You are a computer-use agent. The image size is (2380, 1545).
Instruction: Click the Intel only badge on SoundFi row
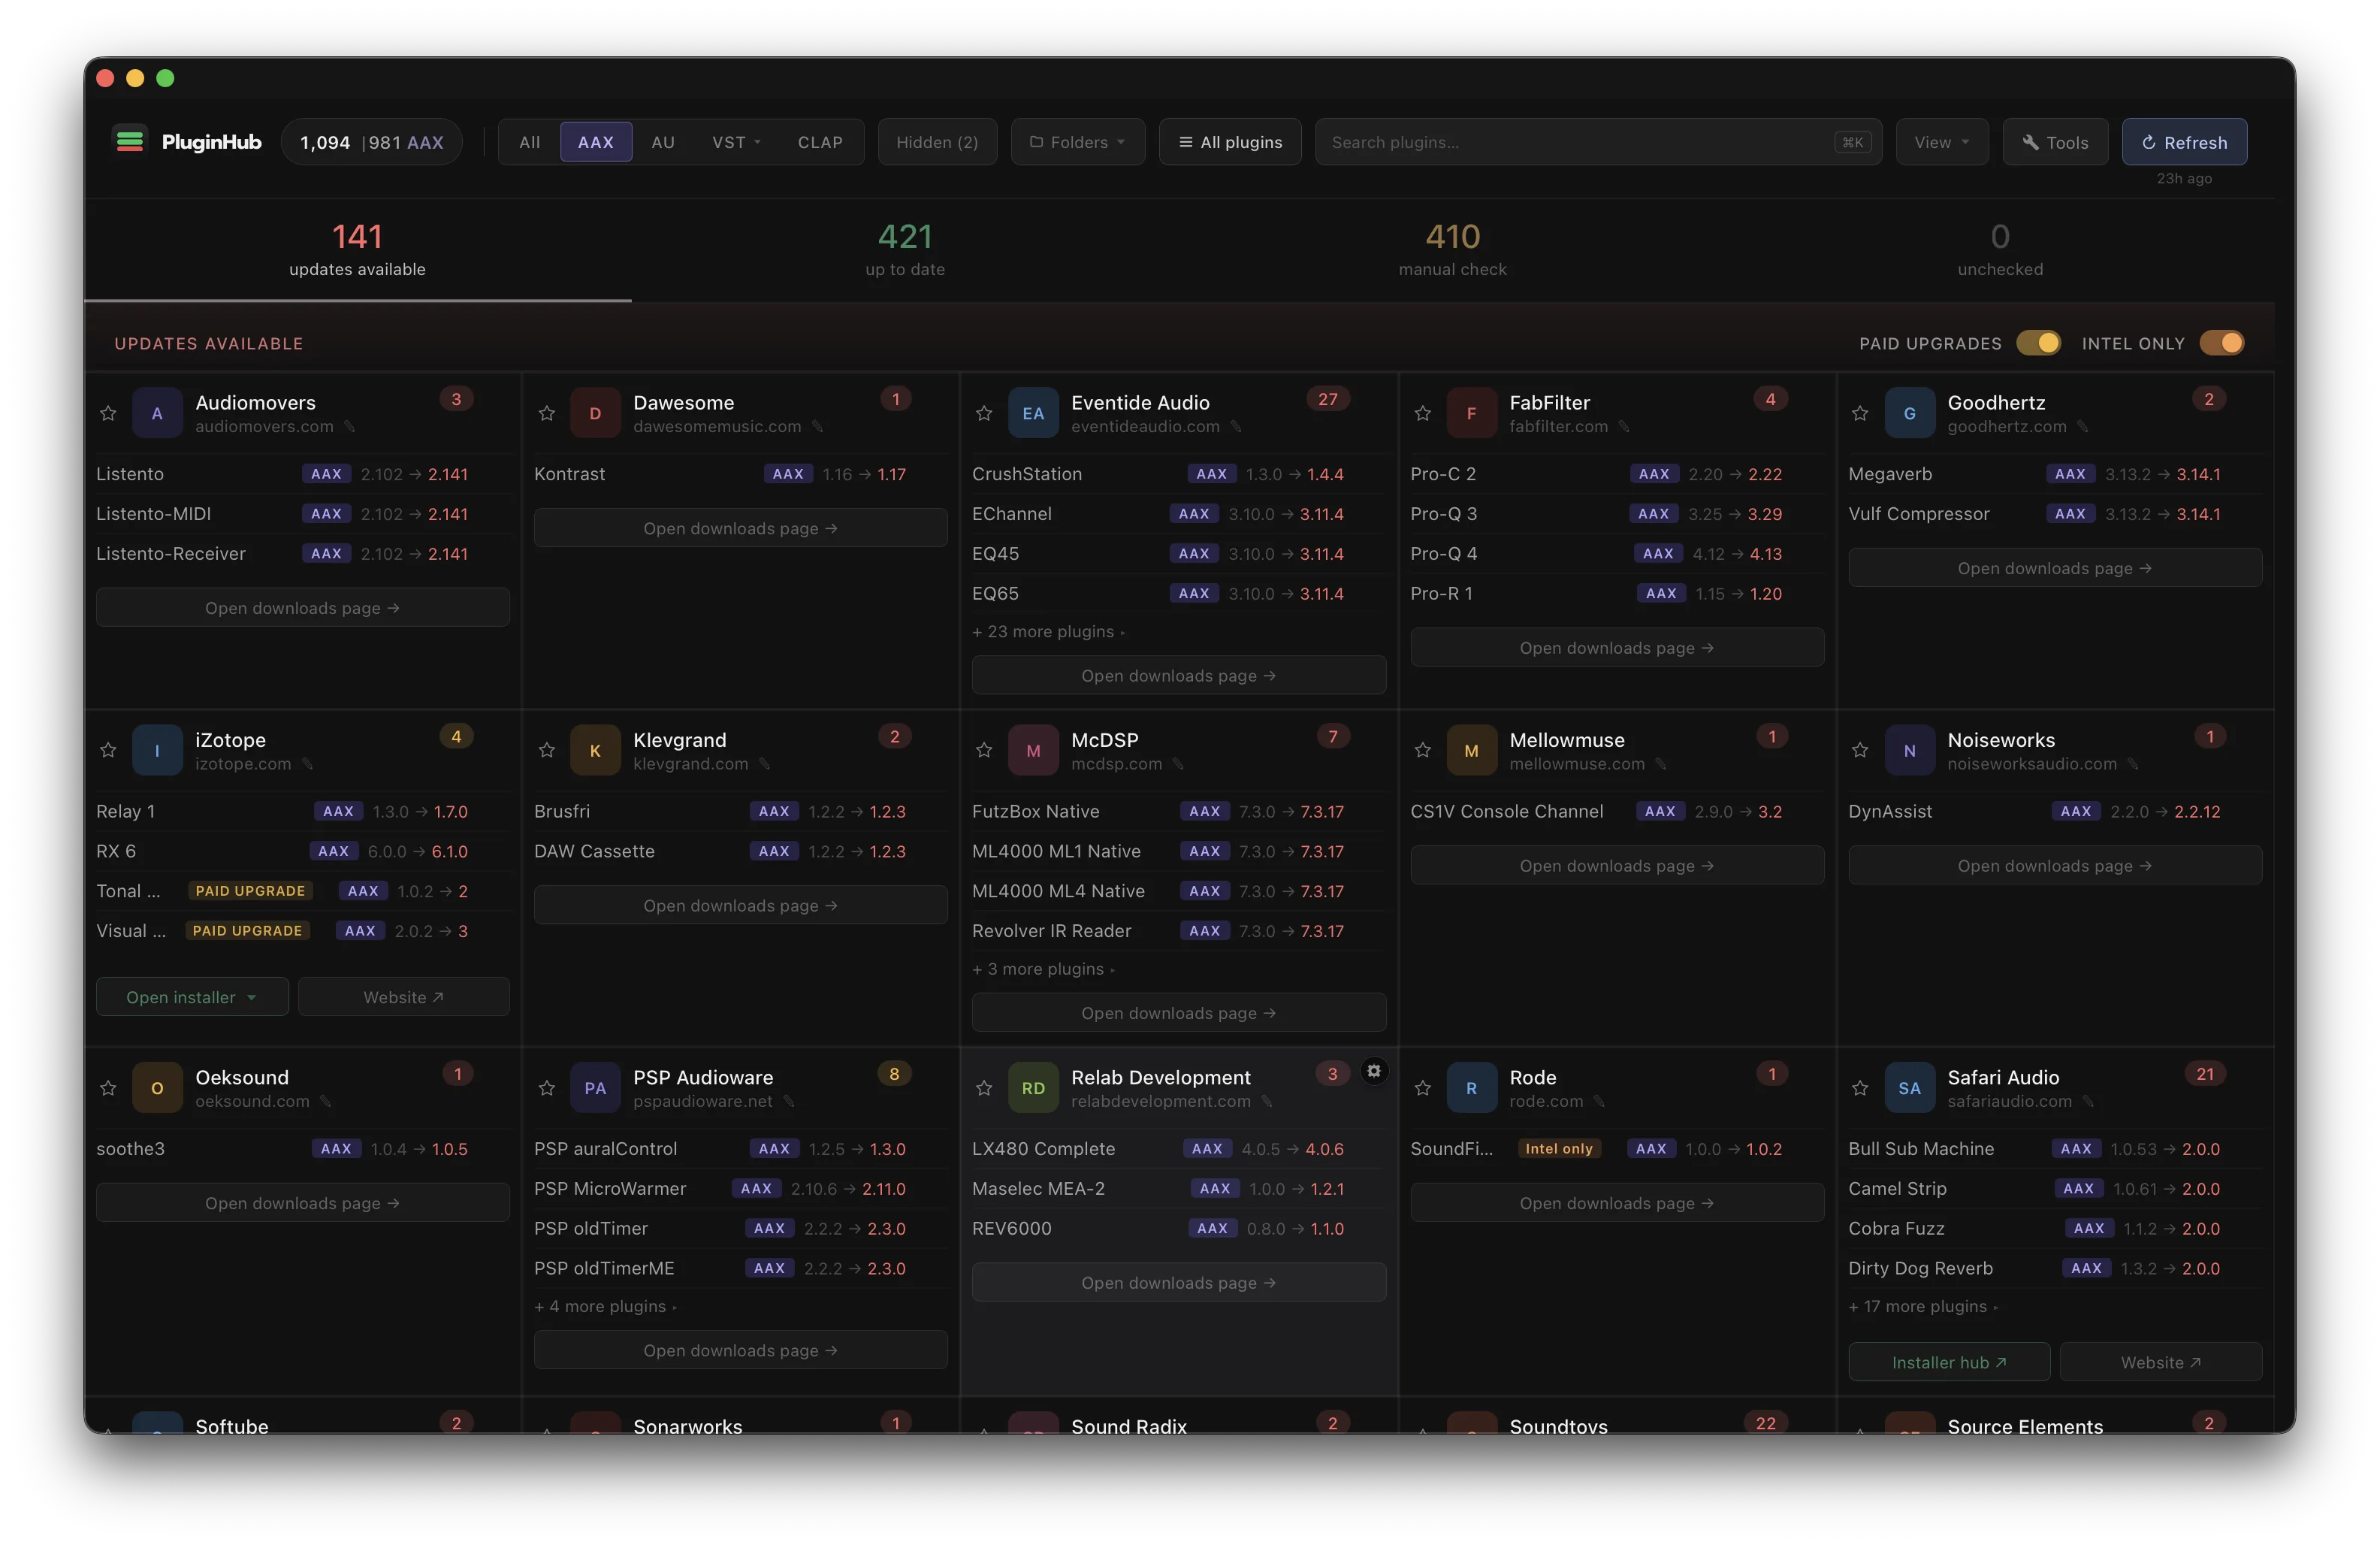(1559, 1149)
